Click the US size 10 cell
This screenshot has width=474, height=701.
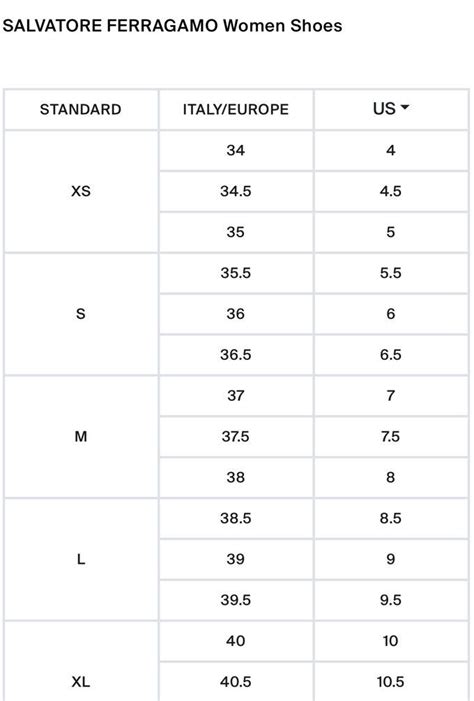391,641
